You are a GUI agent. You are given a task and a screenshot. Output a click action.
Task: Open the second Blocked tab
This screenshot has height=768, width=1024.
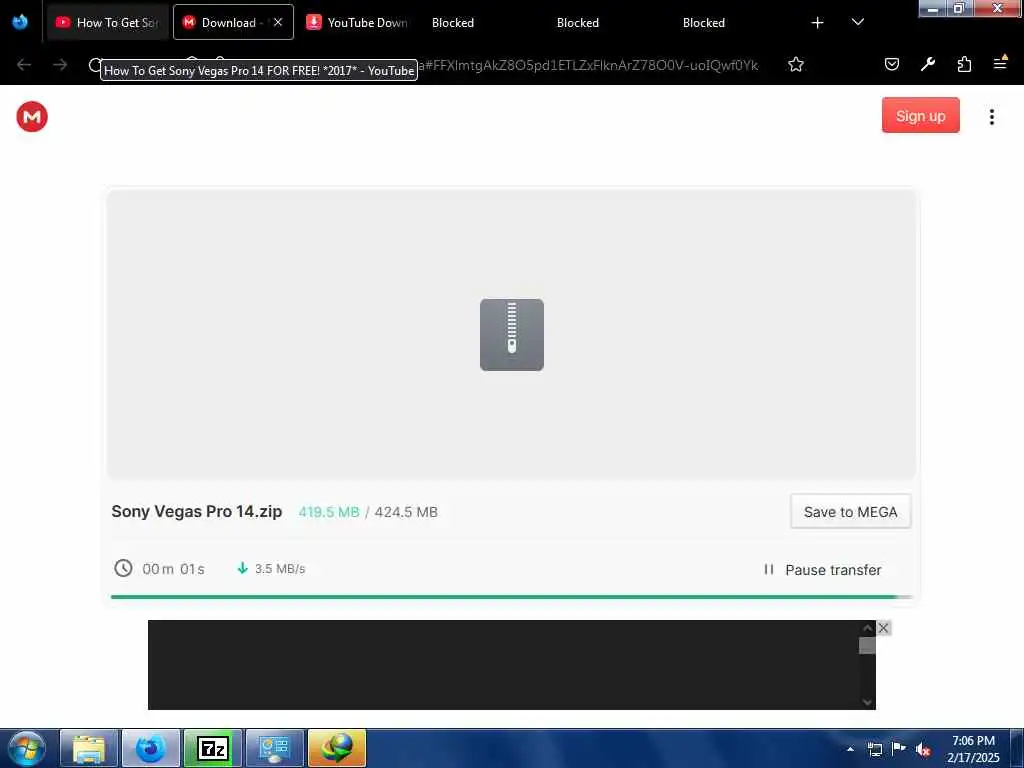(x=578, y=23)
